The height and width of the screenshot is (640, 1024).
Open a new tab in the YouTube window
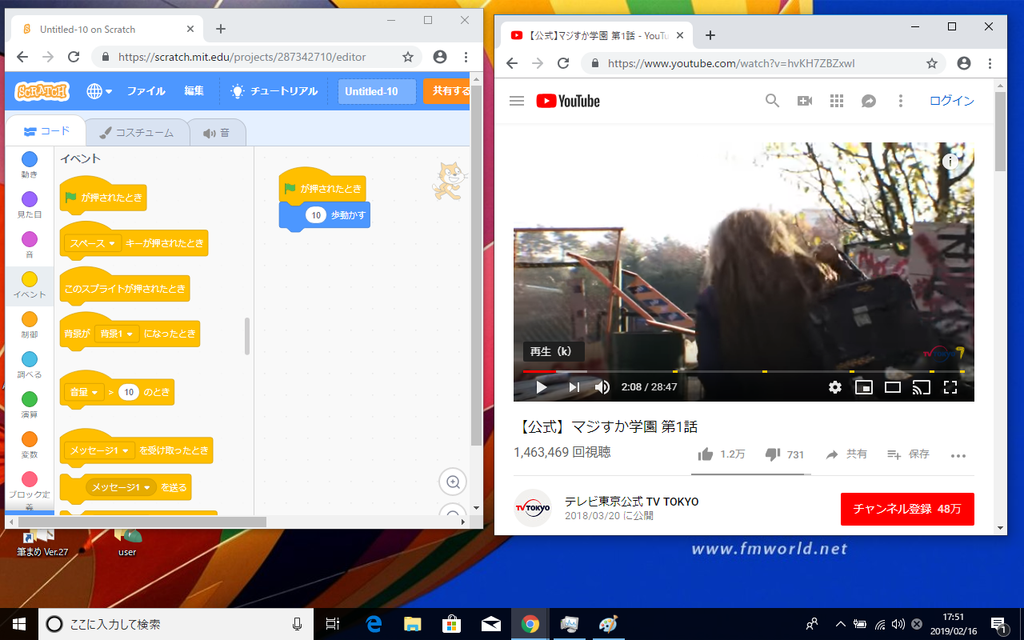710,35
